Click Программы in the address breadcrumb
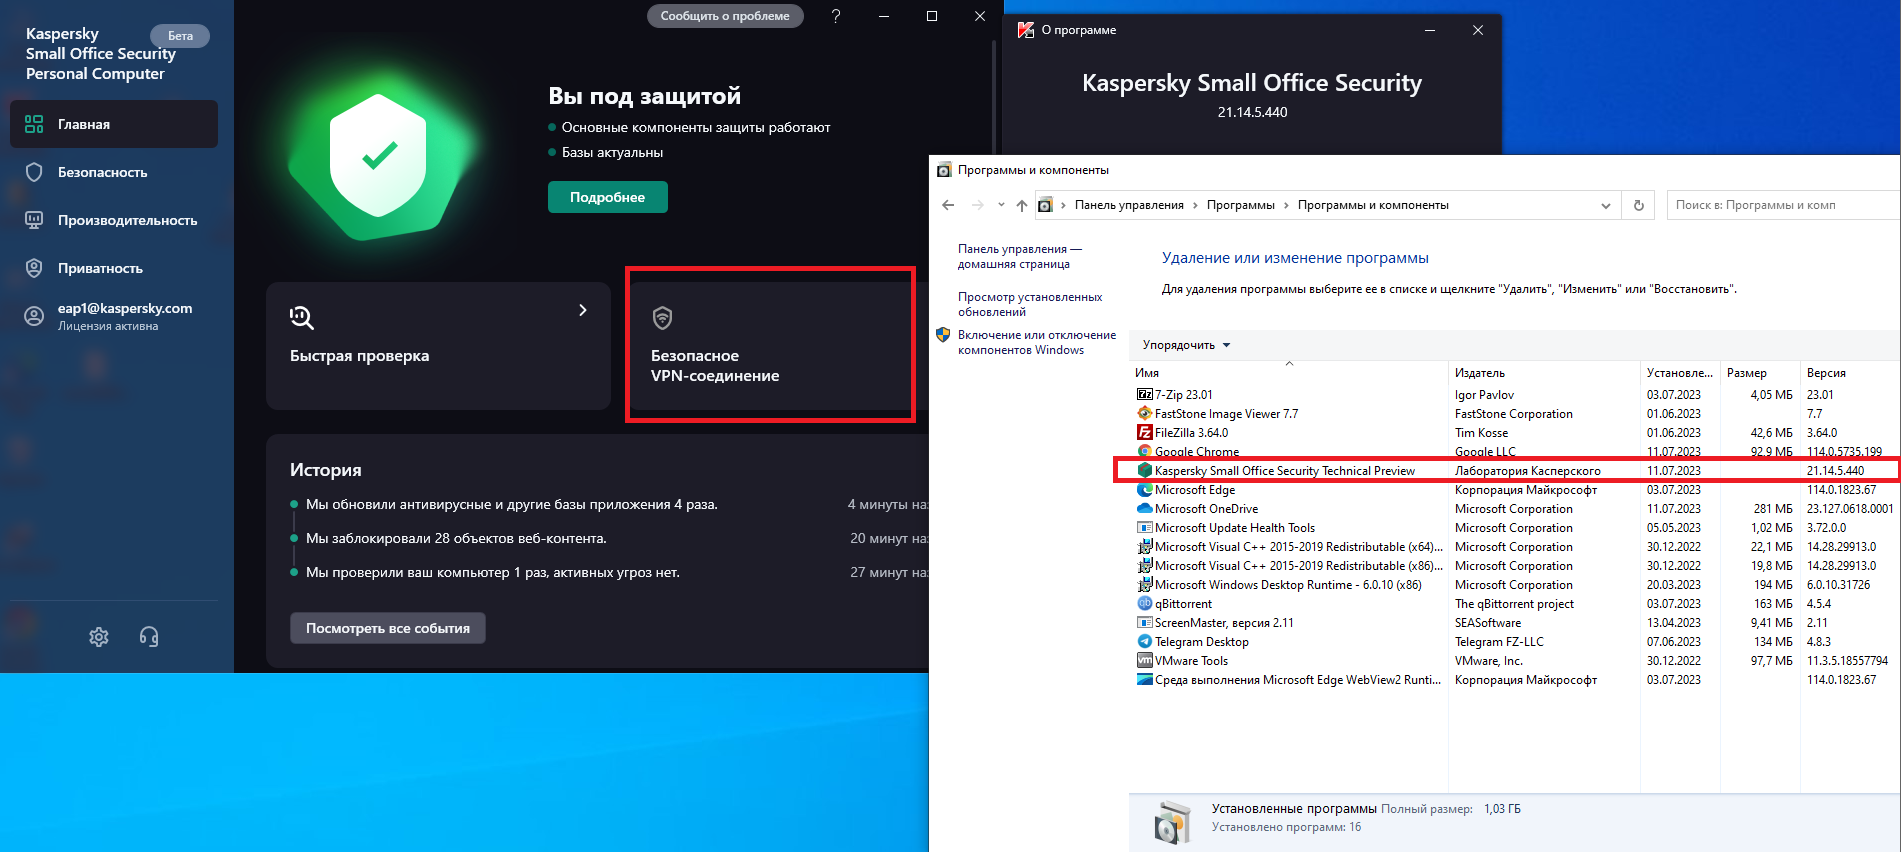 (1240, 205)
